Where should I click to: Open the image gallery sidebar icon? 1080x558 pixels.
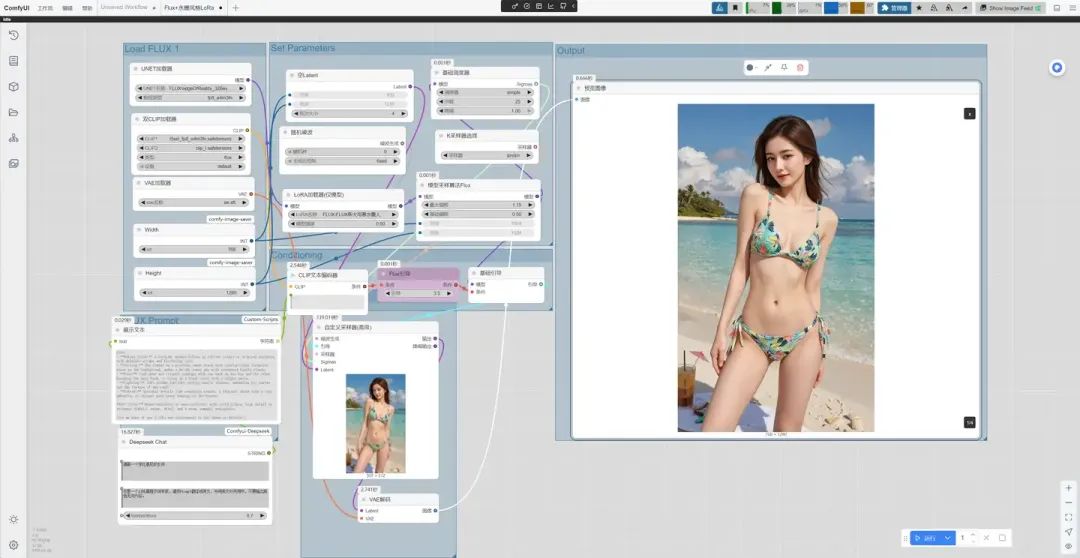click(x=13, y=163)
